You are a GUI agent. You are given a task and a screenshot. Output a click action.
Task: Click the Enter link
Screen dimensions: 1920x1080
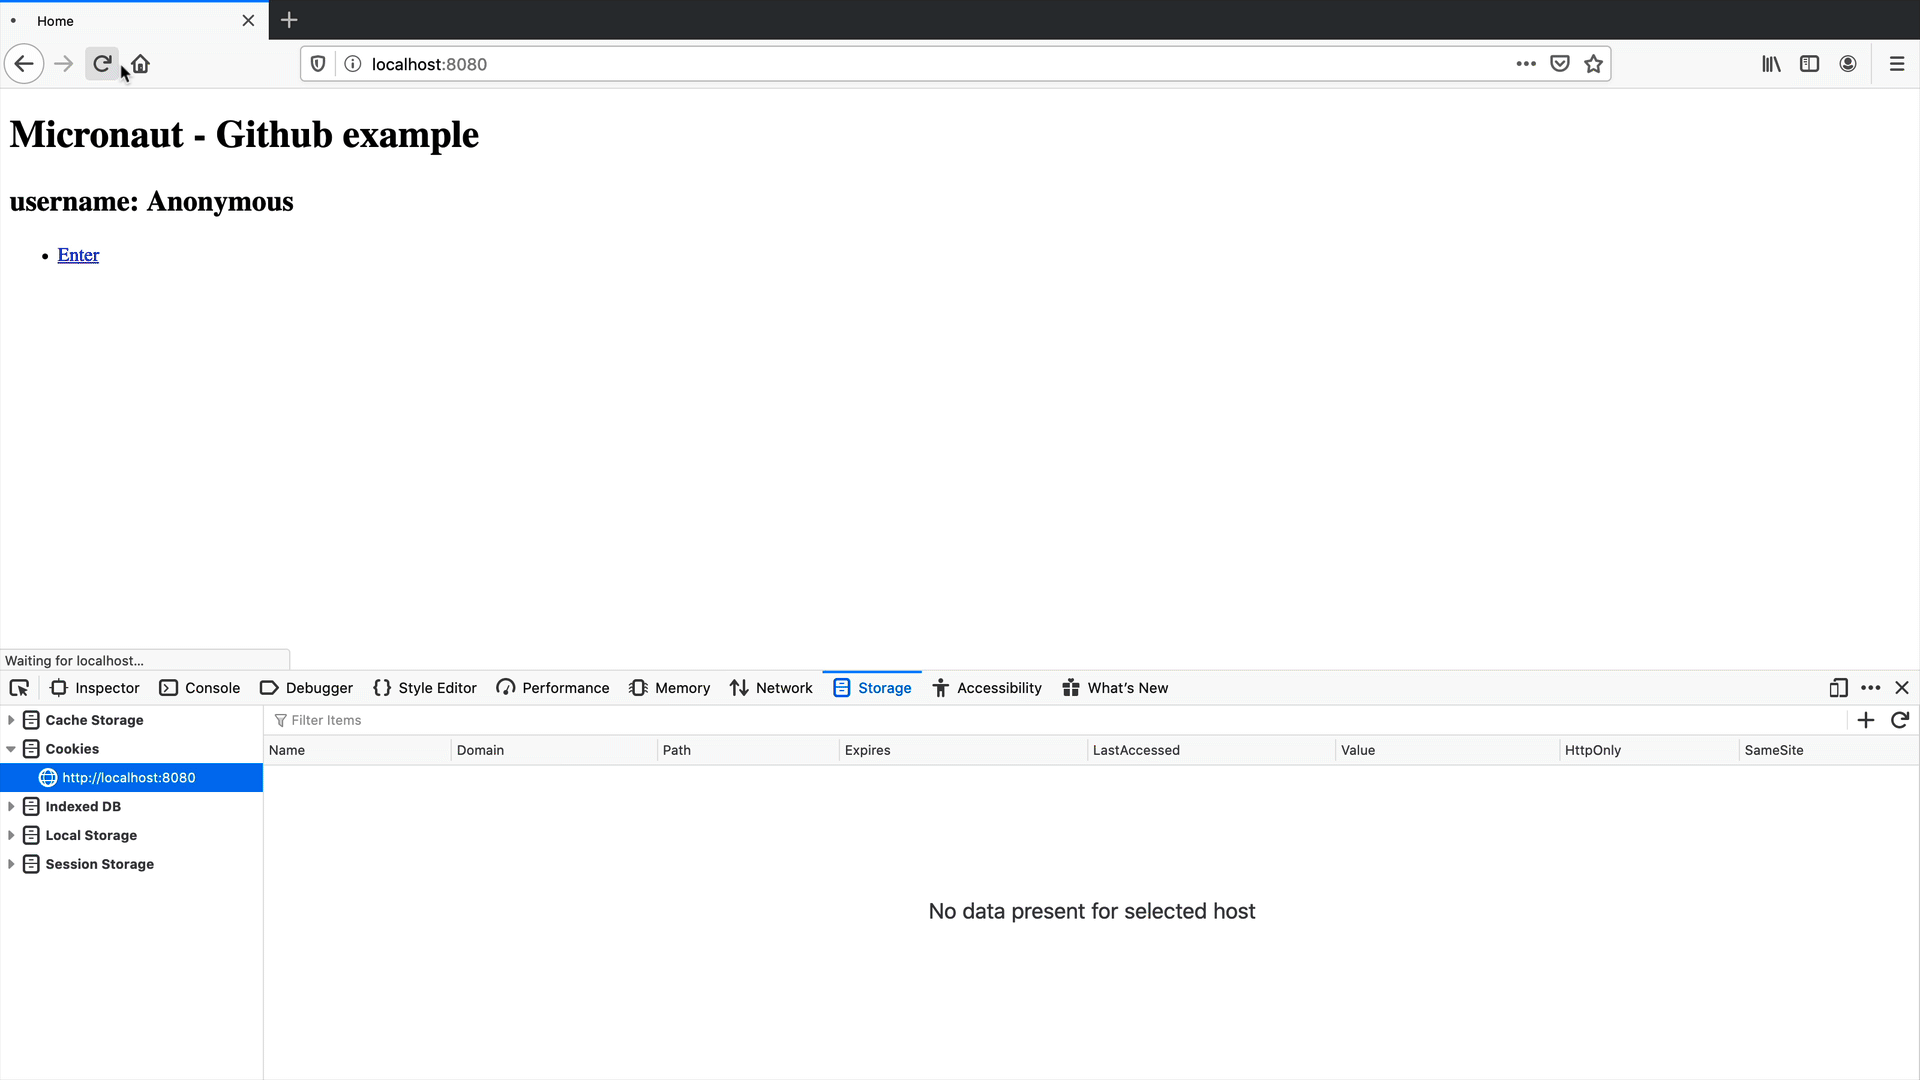tap(78, 255)
